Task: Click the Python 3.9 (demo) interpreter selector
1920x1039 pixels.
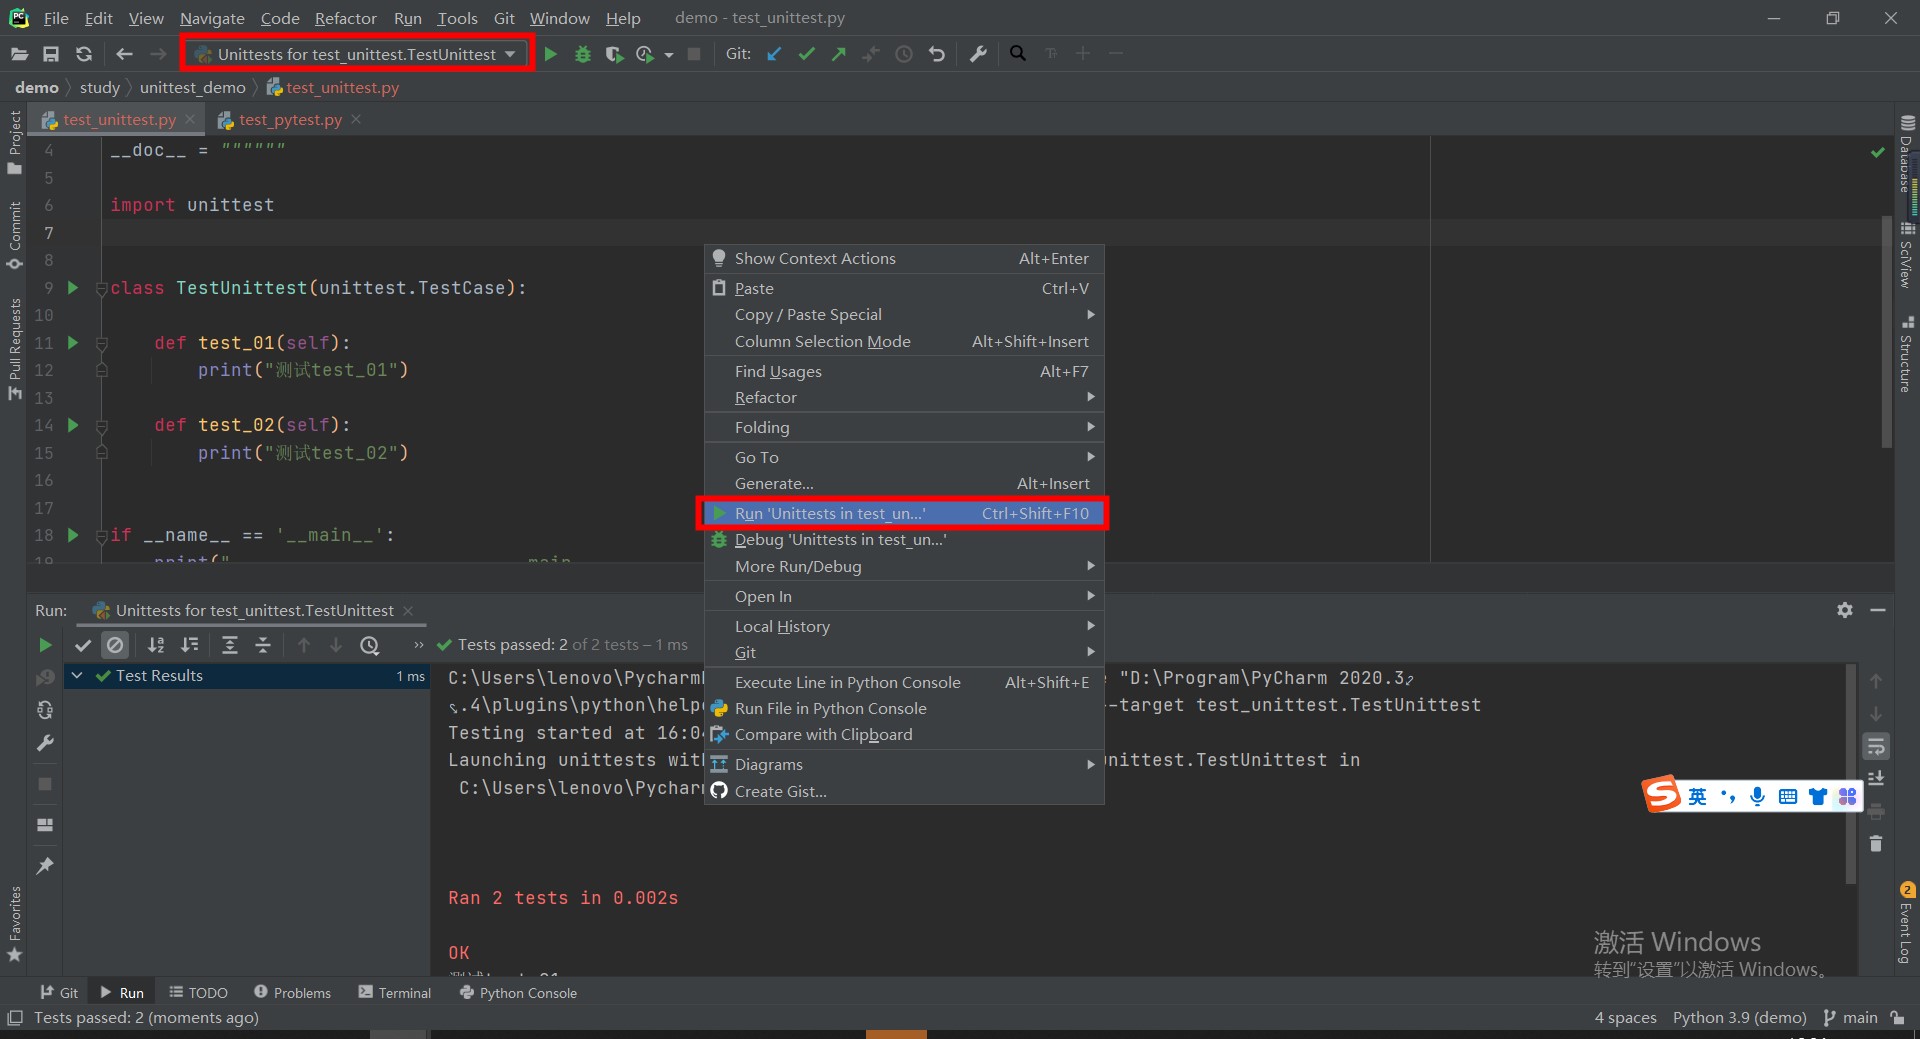Action: click(1739, 1017)
